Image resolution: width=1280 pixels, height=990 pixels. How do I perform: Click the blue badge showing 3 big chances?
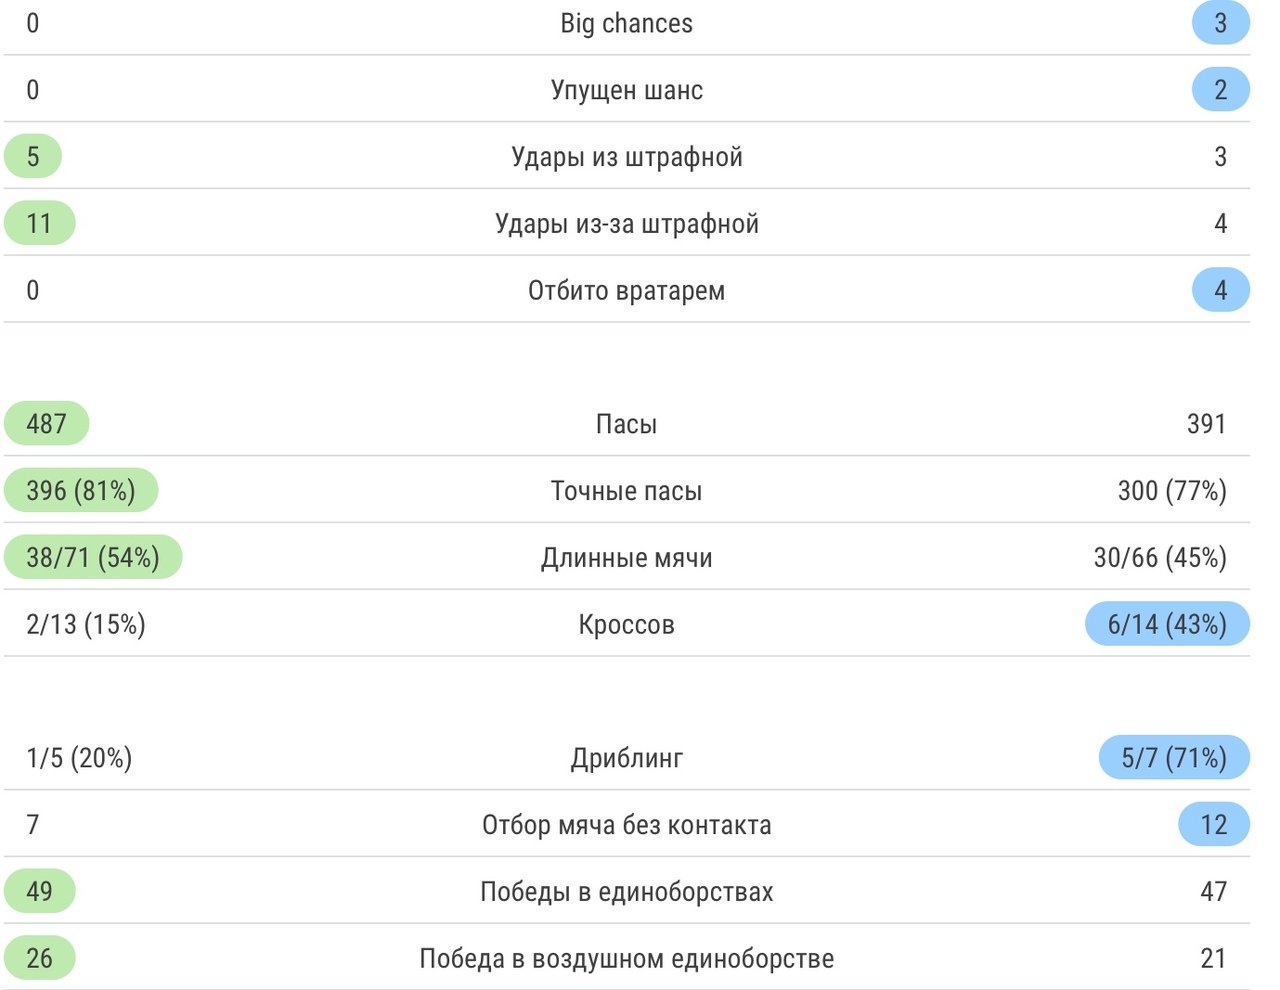1220,23
